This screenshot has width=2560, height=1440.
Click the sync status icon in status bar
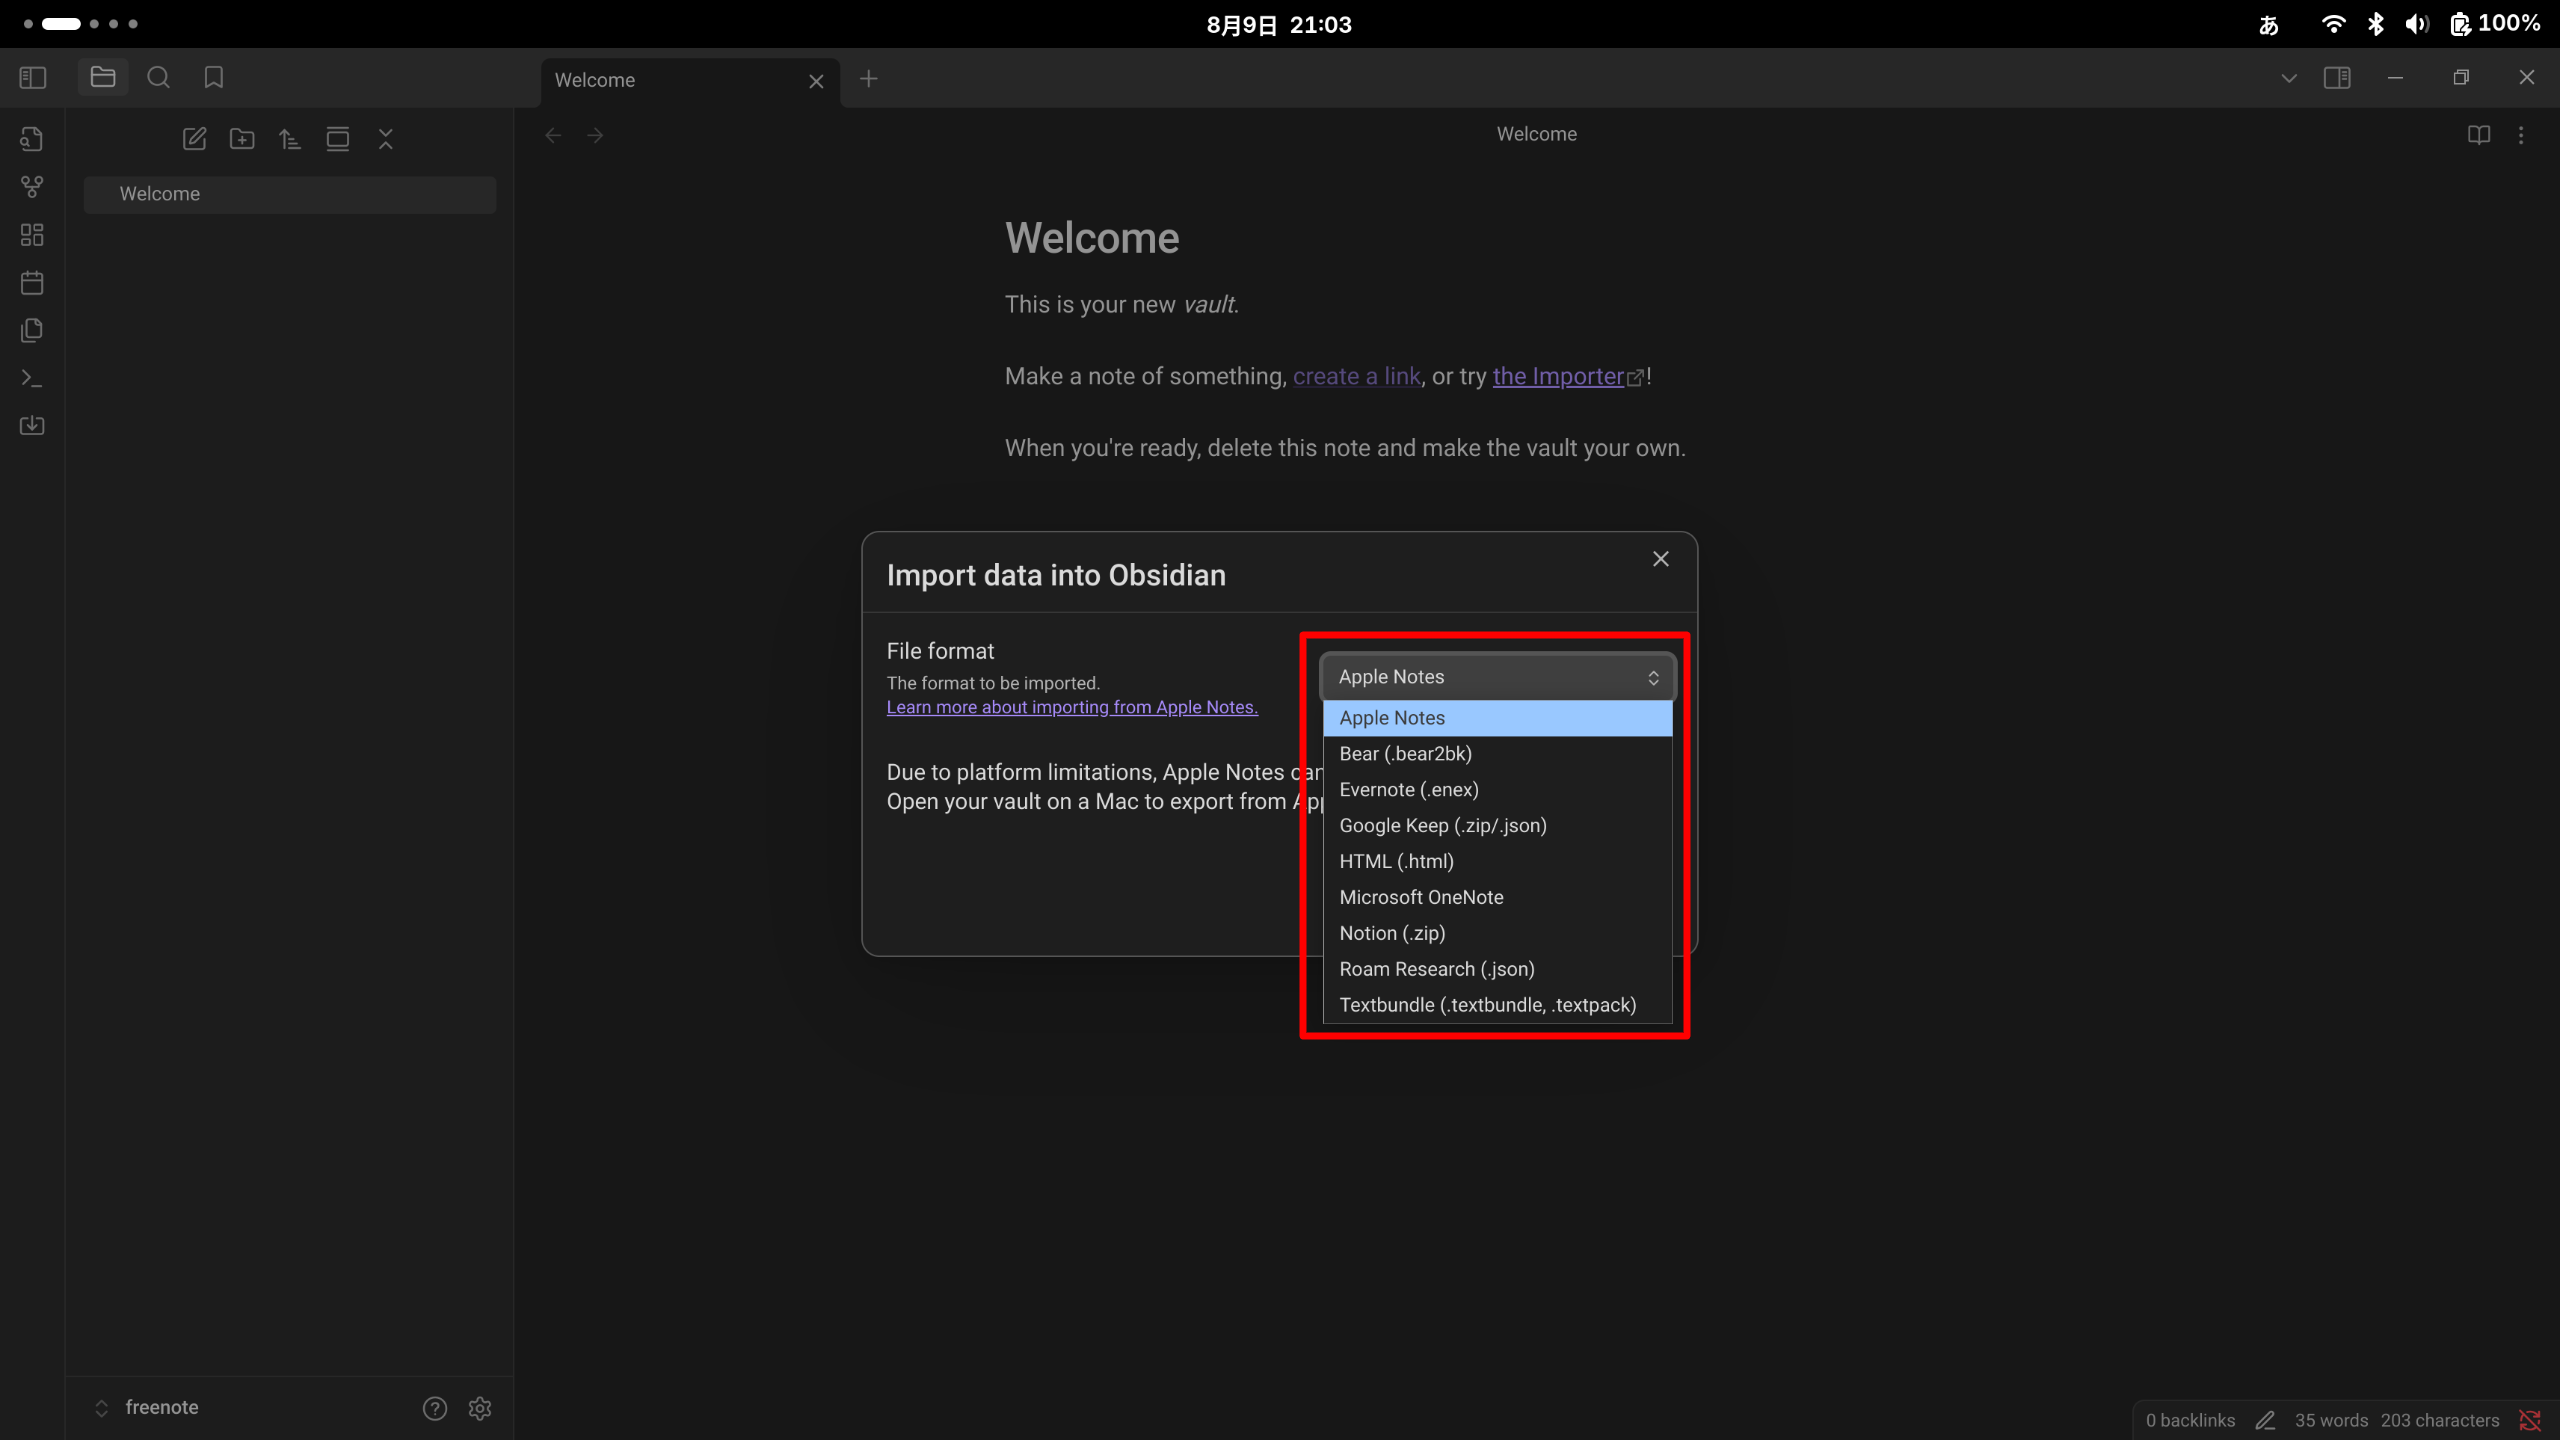2530,1420
